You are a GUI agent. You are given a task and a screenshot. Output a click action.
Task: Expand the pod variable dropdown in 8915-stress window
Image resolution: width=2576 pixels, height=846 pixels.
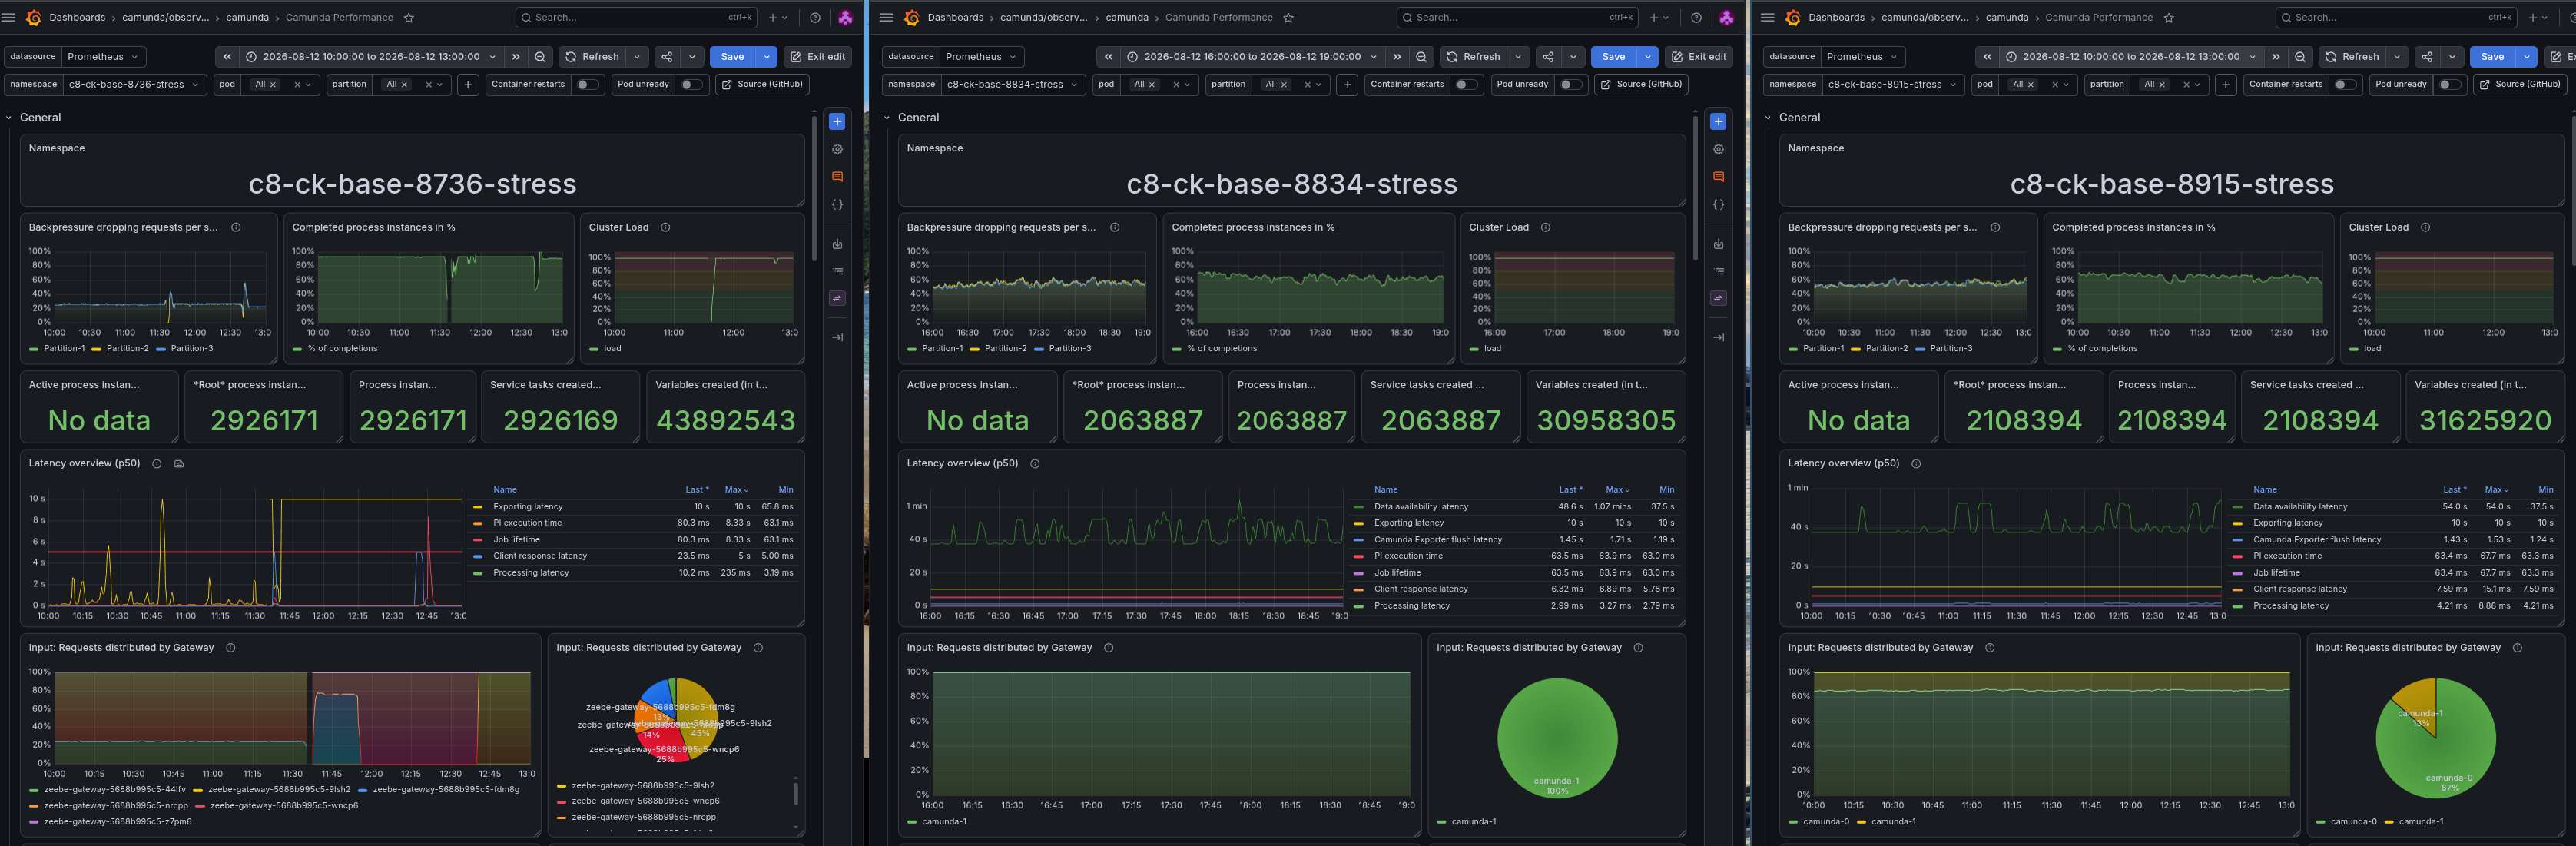pyautogui.click(x=2067, y=84)
